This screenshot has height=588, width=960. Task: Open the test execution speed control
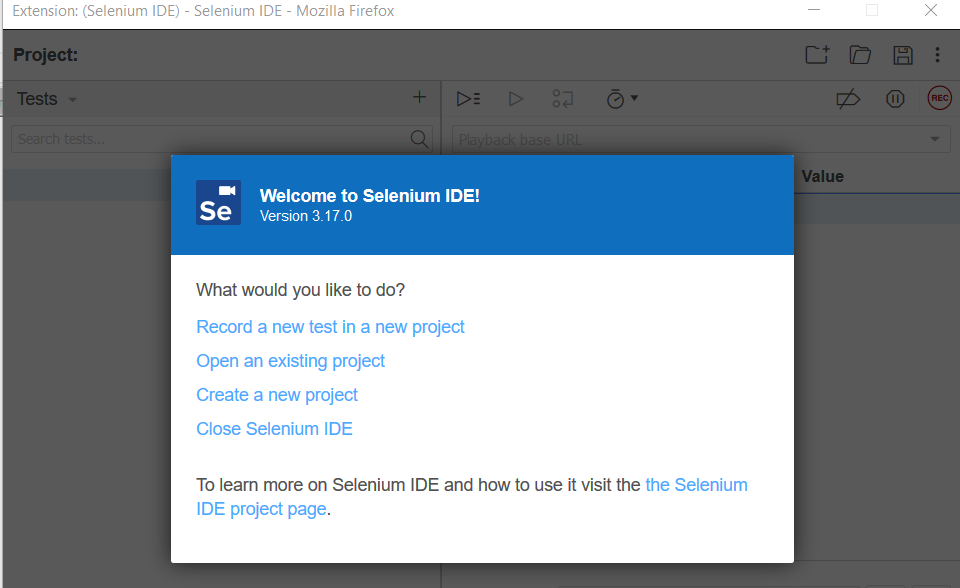618,98
